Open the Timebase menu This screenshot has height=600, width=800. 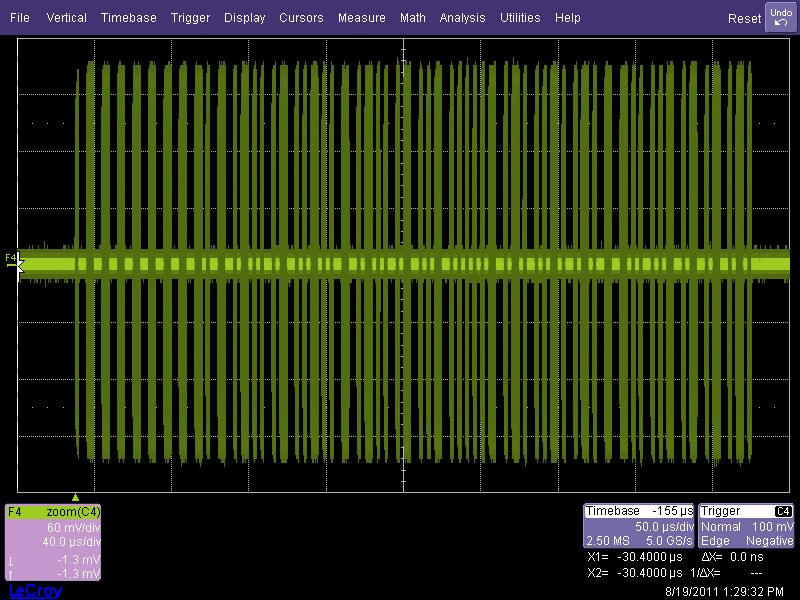pyautogui.click(x=129, y=18)
